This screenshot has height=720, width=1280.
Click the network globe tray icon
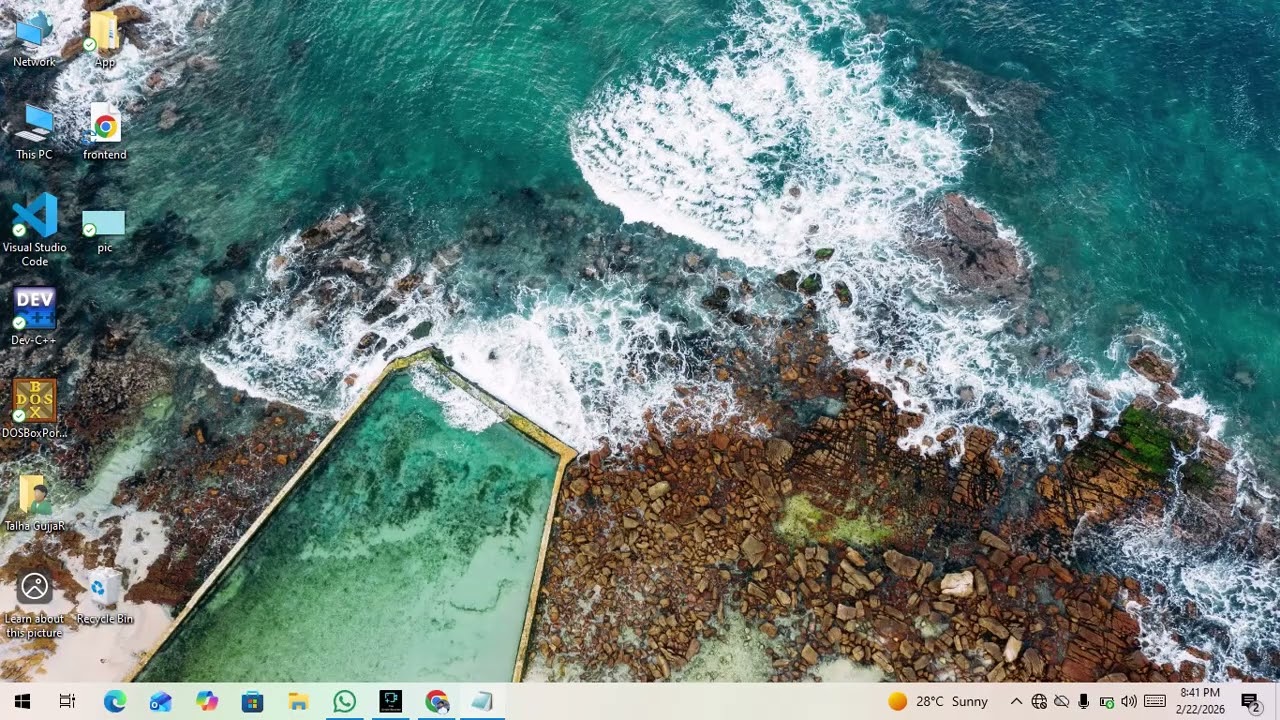coord(1039,702)
